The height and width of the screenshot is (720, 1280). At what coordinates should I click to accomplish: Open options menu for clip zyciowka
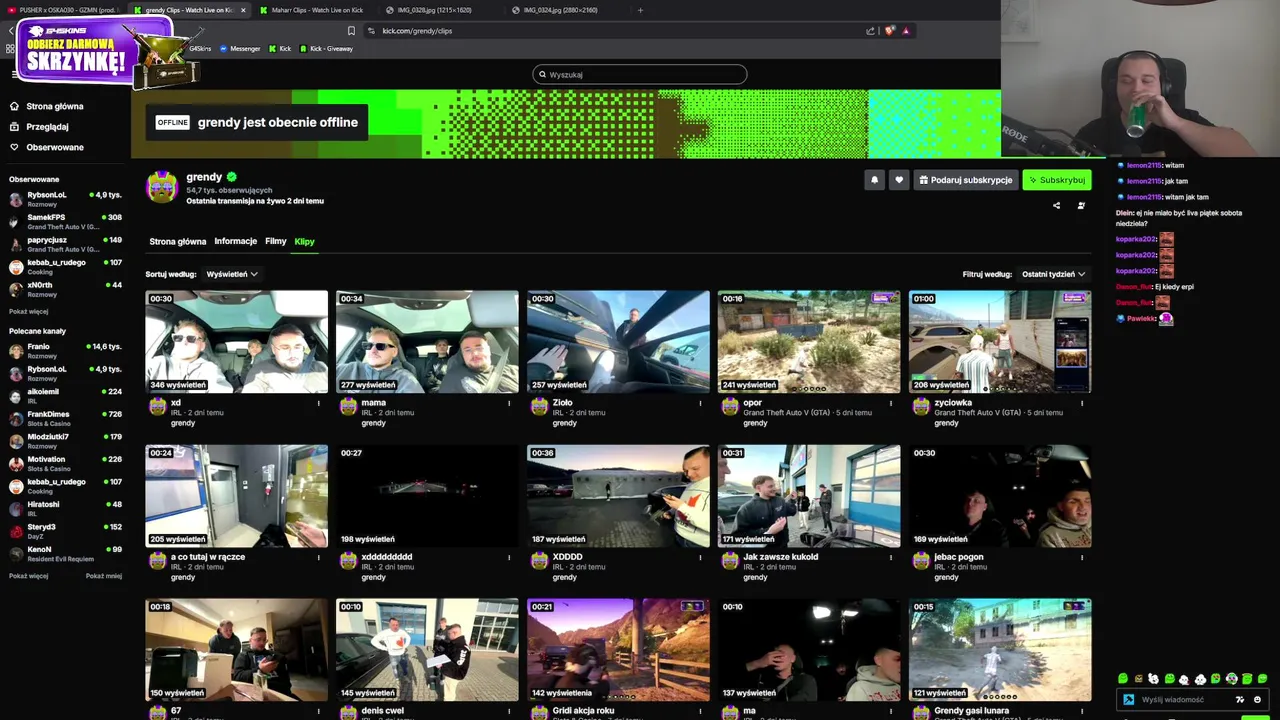(x=1082, y=403)
